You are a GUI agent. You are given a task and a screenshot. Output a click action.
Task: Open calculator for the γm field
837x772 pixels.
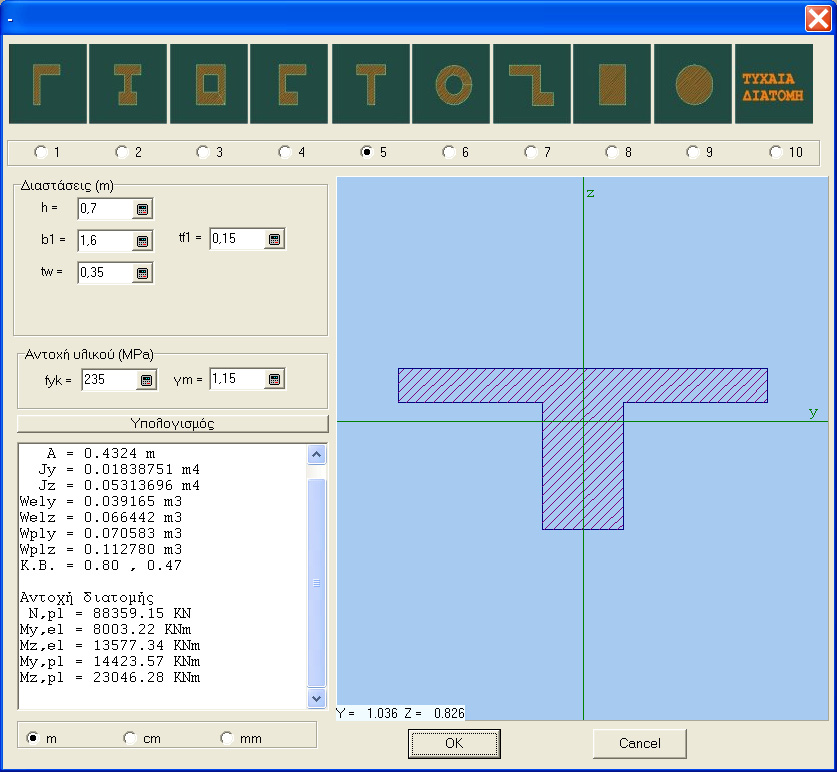274,379
